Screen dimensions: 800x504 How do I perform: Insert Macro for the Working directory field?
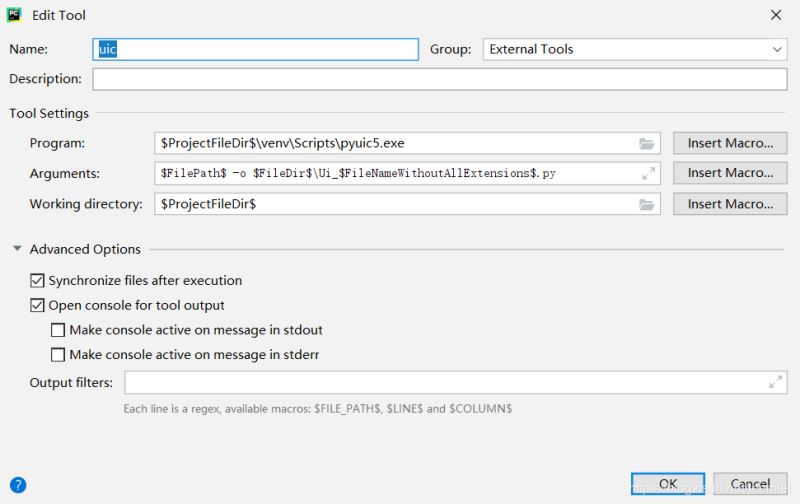[730, 204]
